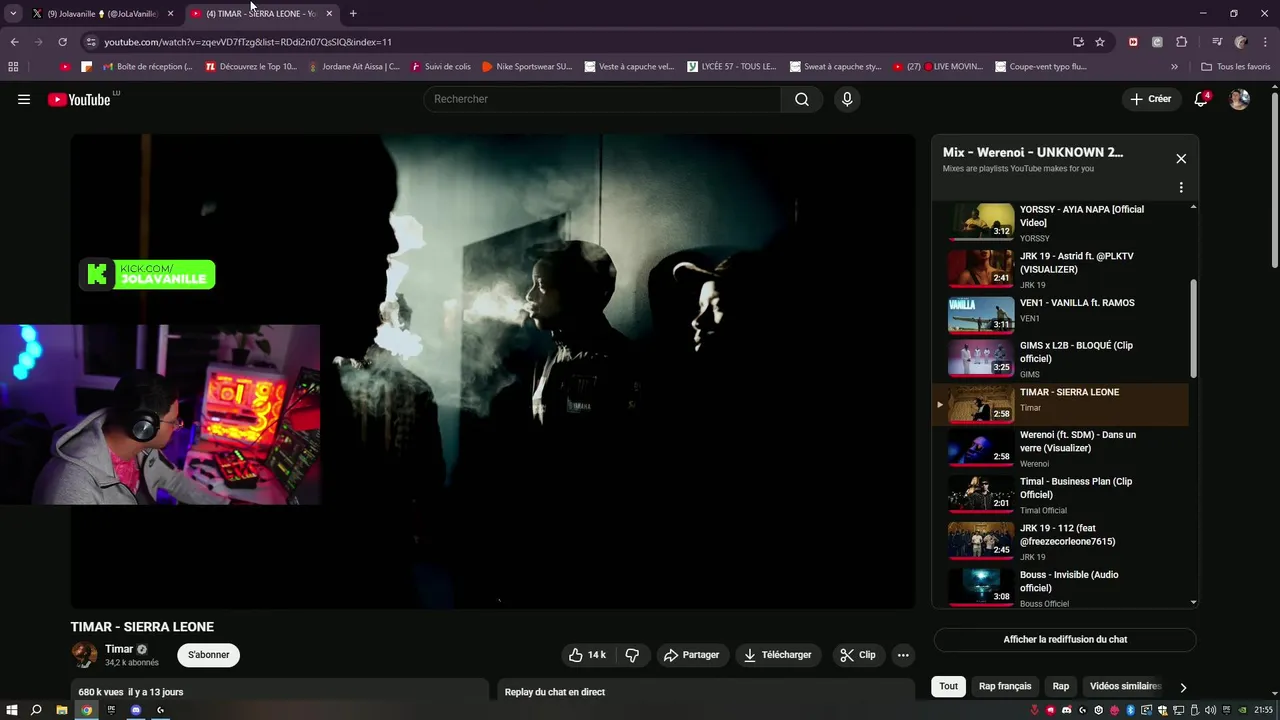The image size is (1280, 720).
Task: Open the Mix playlist three-dot options
Action: tap(1181, 187)
